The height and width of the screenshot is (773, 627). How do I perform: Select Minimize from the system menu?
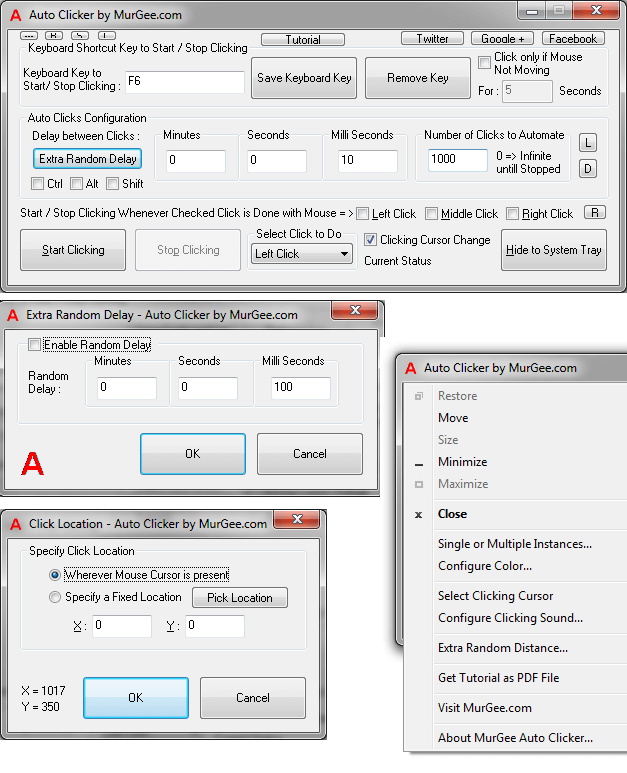(x=462, y=462)
